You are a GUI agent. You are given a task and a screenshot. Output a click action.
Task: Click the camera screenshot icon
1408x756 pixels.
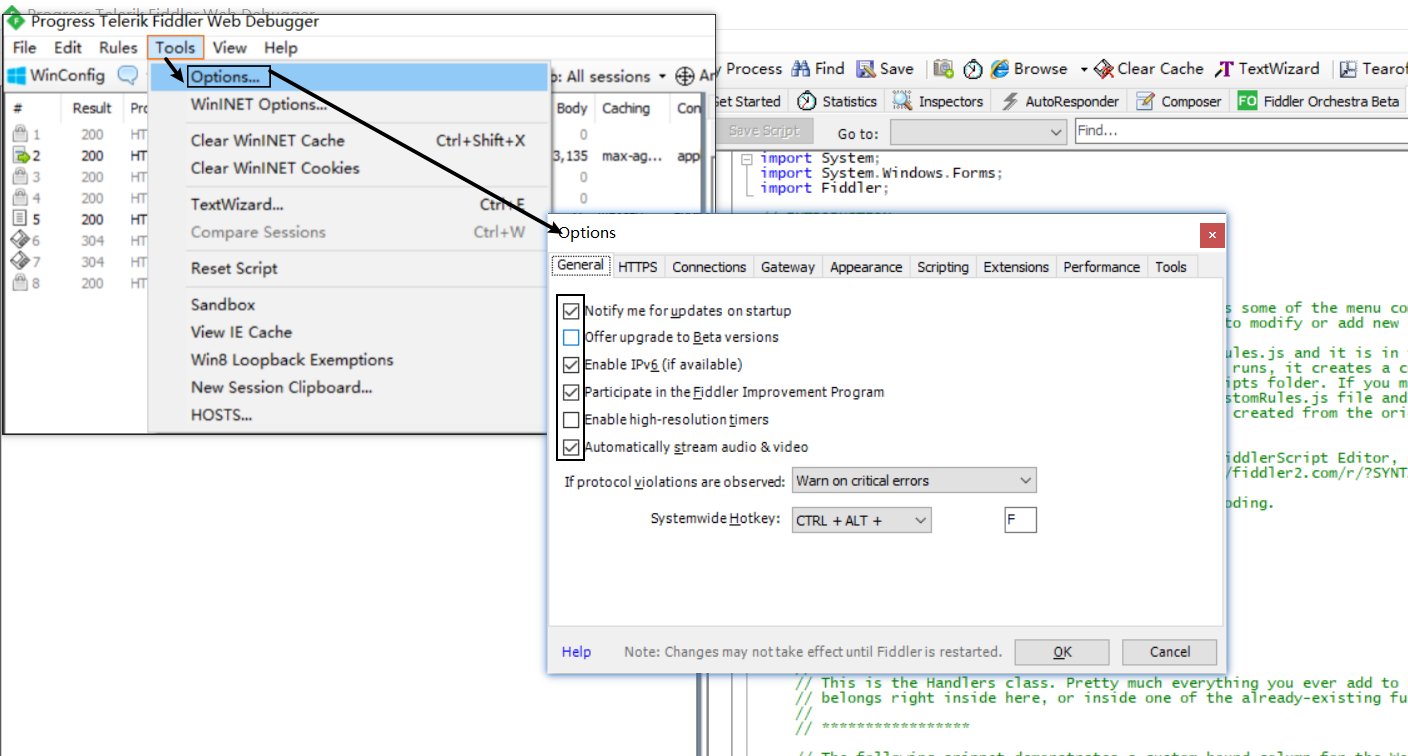(943, 69)
